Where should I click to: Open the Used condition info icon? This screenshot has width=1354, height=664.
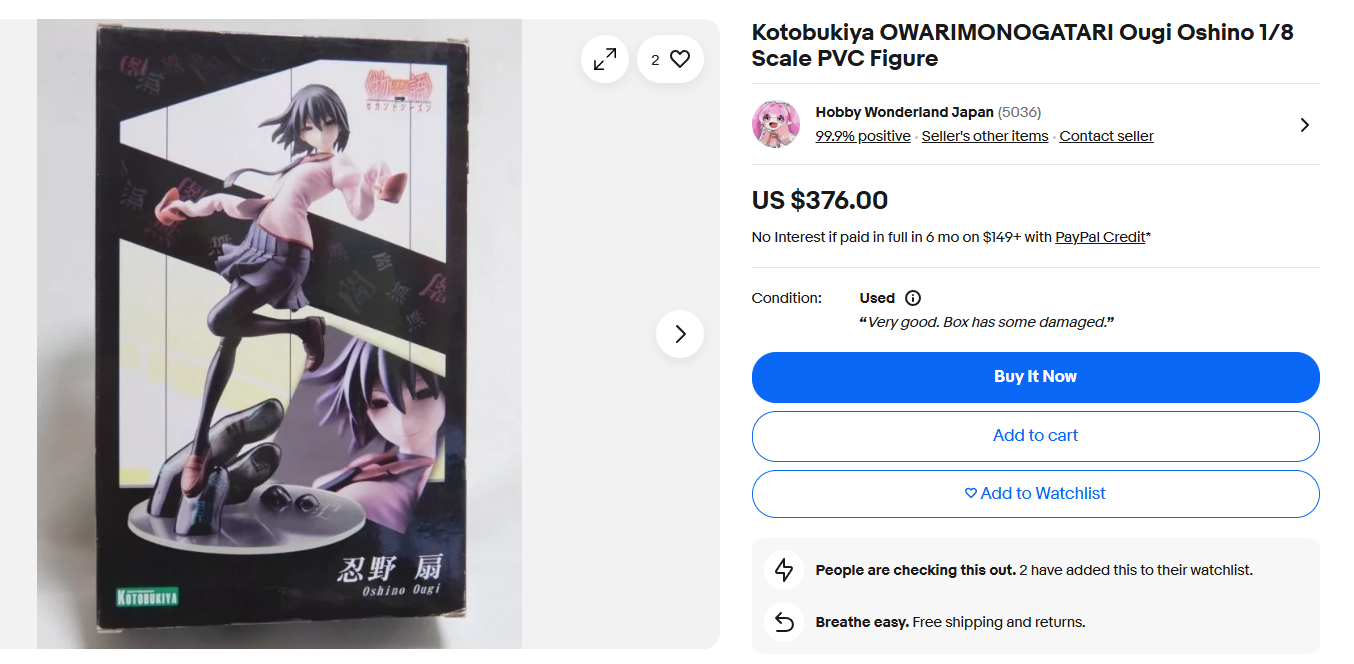913,298
